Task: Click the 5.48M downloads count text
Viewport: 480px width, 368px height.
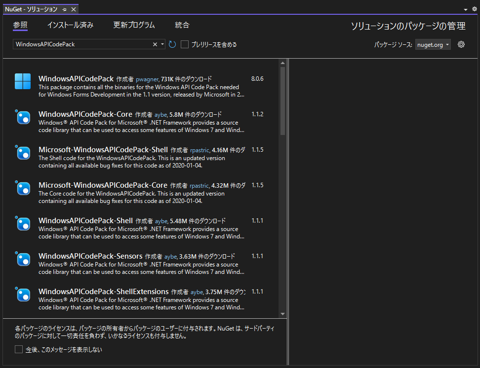Action: click(x=198, y=221)
